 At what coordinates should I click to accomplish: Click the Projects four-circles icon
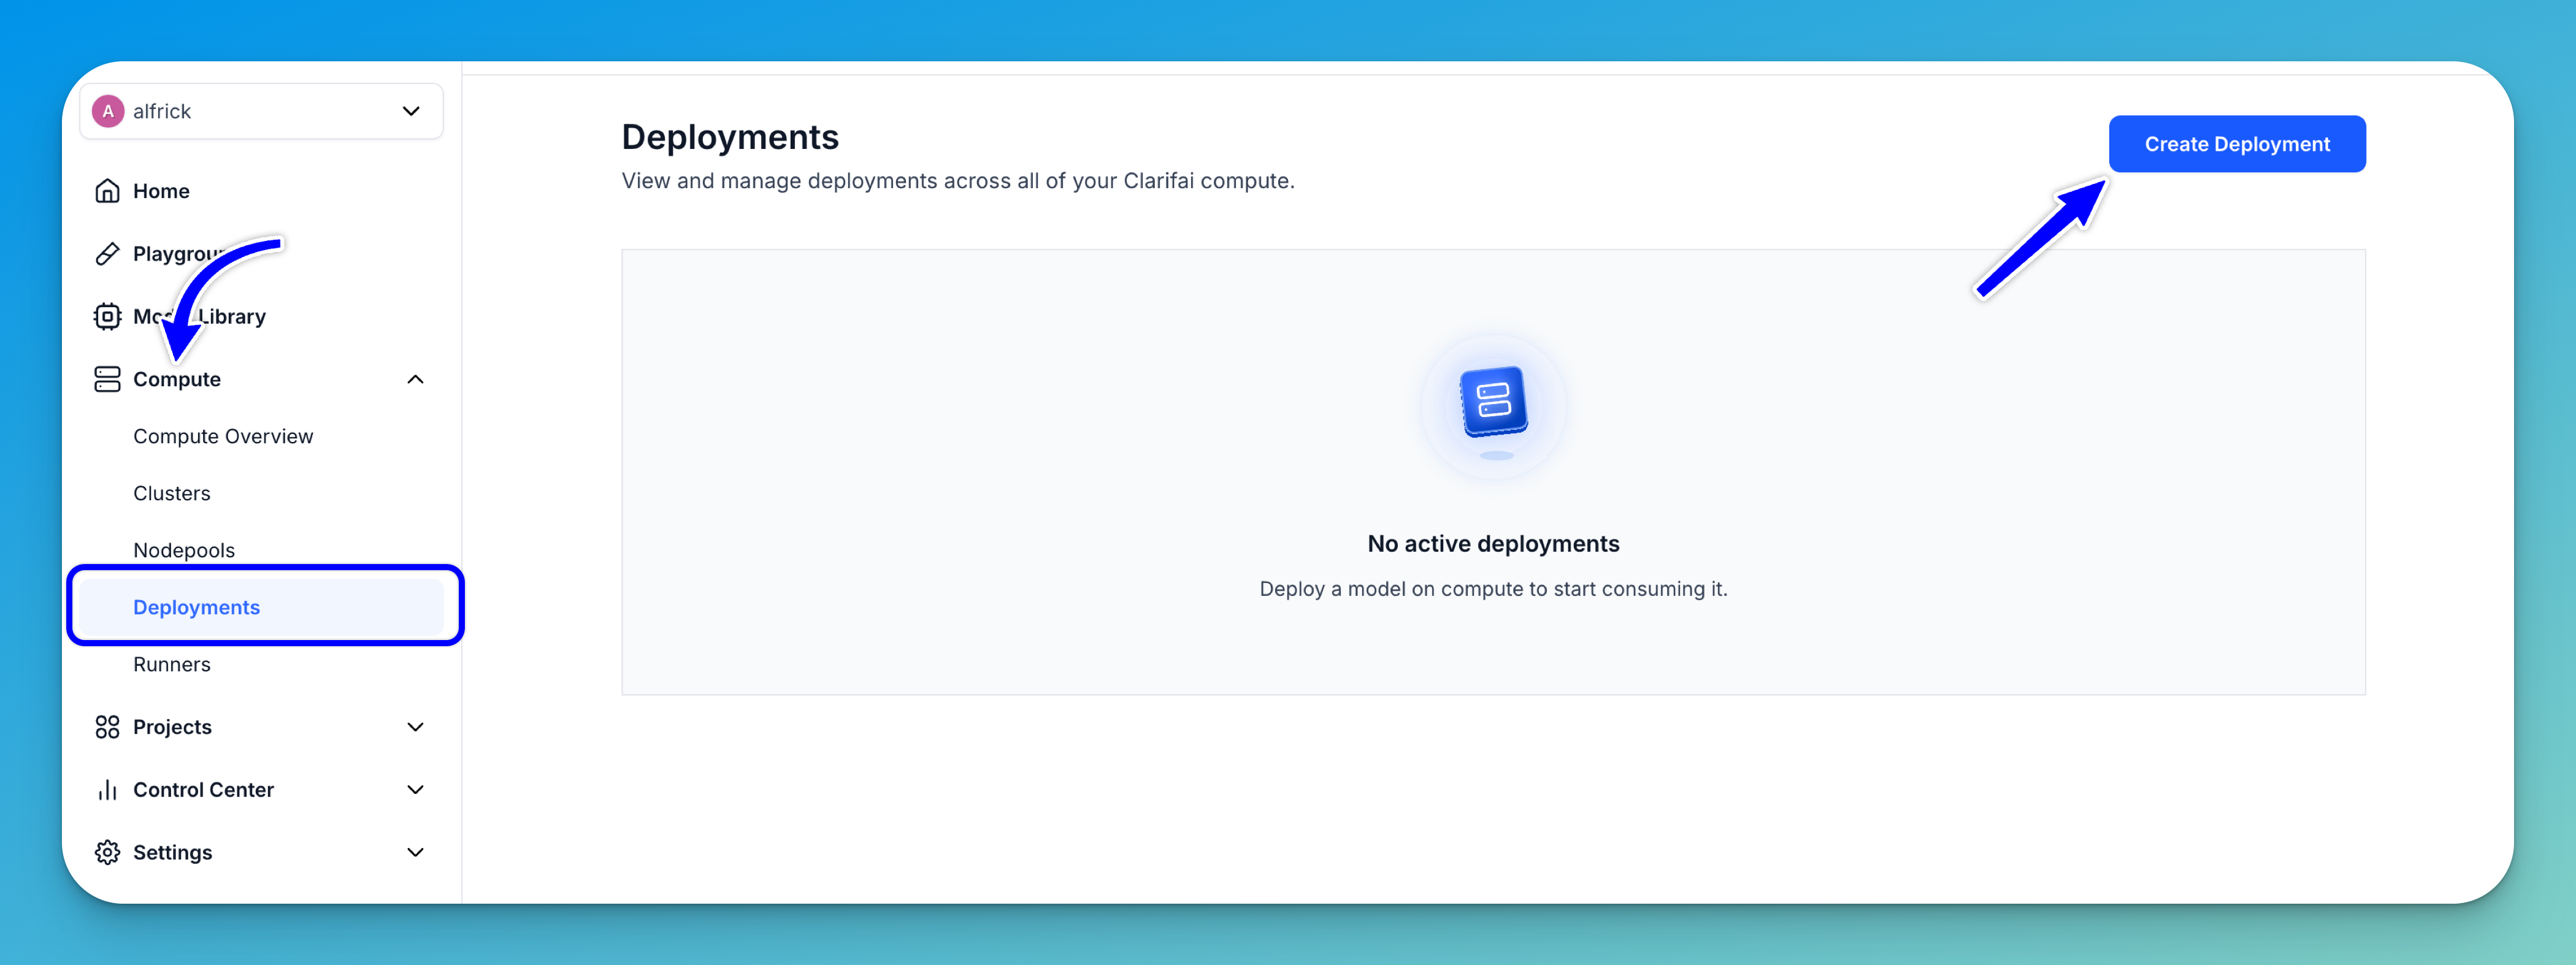pos(107,727)
